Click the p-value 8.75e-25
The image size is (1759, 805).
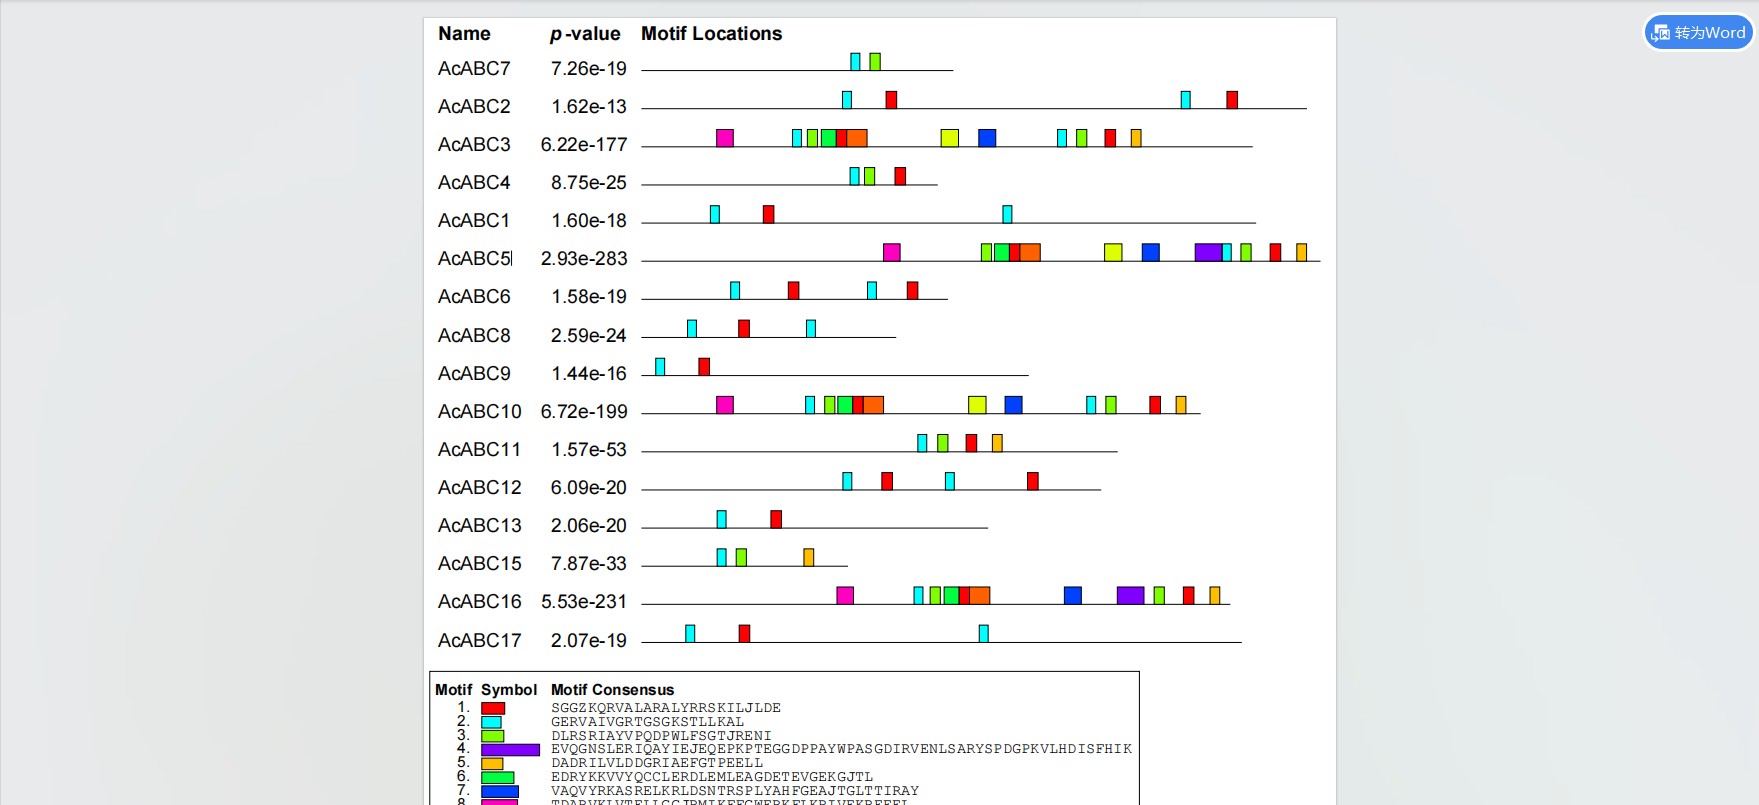coord(589,183)
